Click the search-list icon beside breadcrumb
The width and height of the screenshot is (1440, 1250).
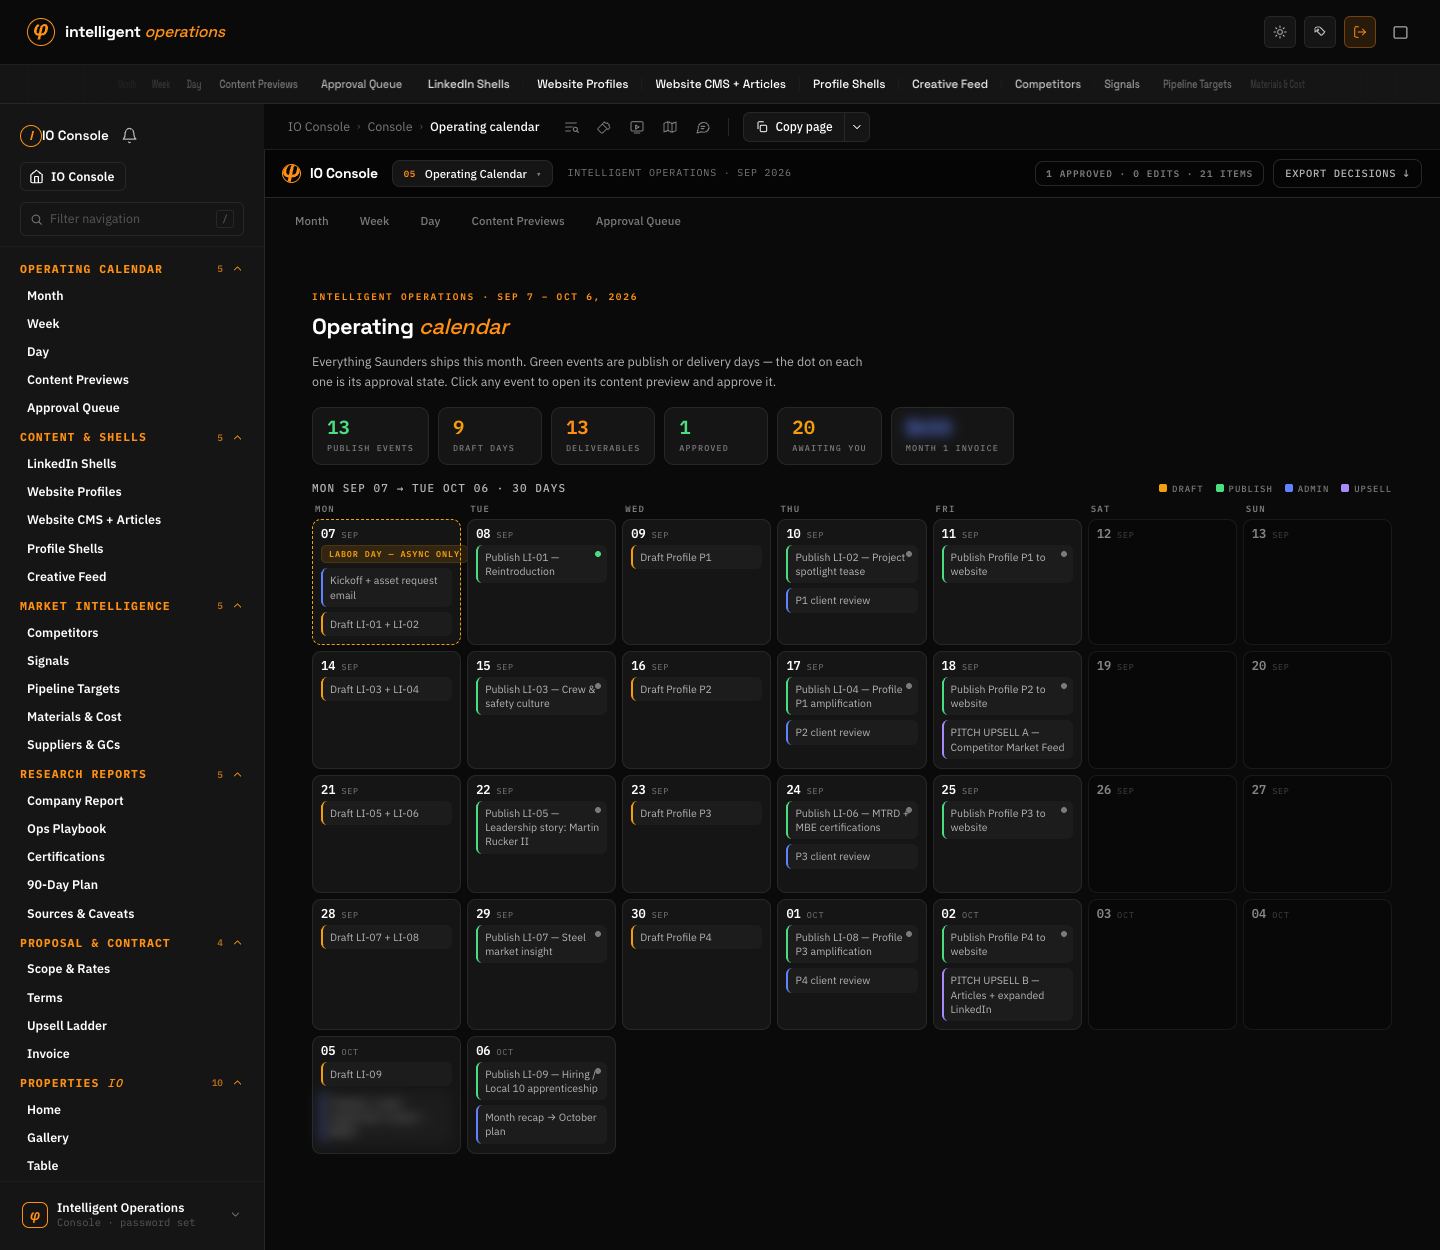[571, 127]
